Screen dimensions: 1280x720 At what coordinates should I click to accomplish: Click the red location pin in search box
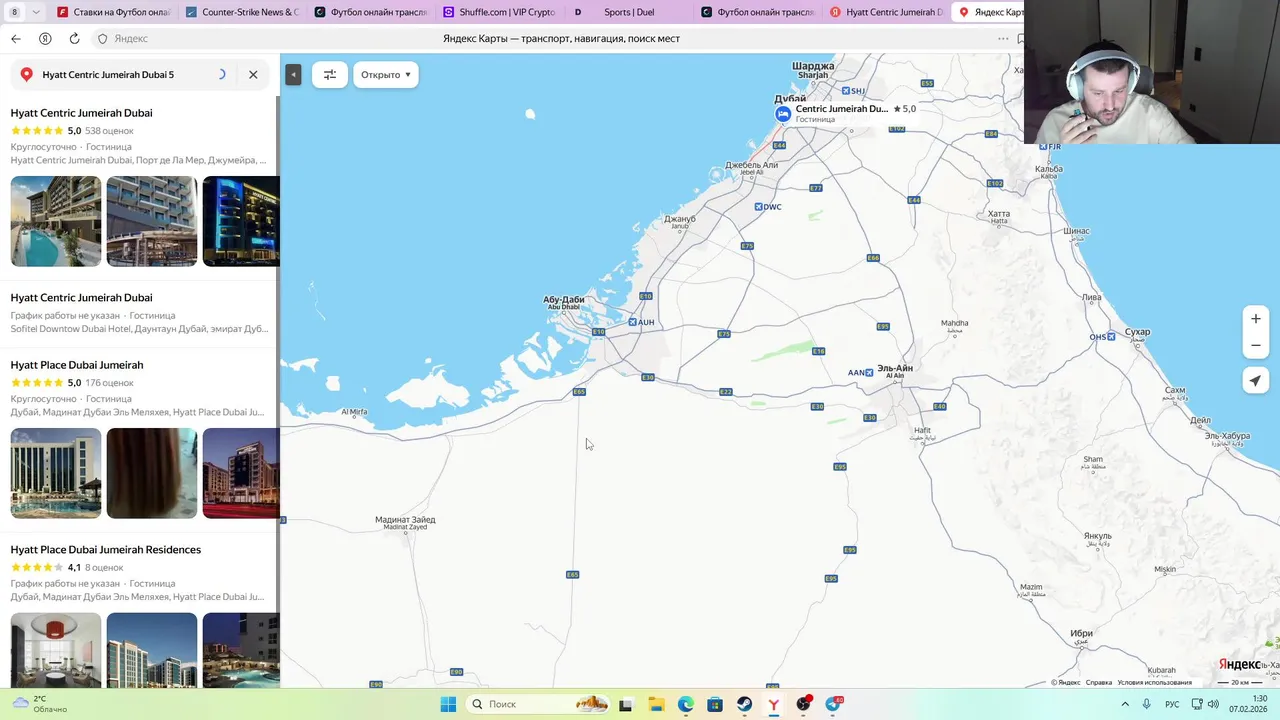27,74
